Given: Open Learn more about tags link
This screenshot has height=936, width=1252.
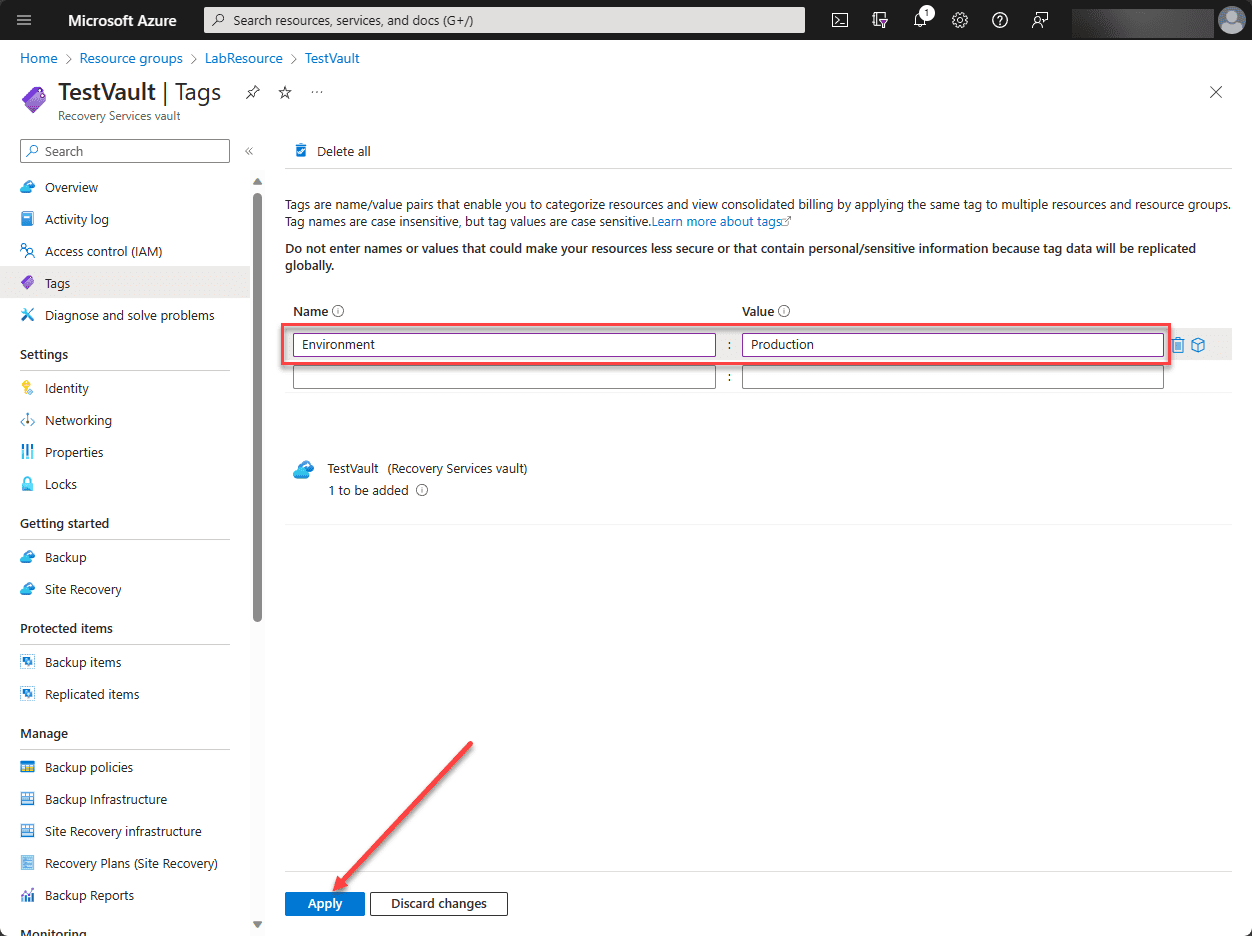Looking at the screenshot, I should 721,221.
